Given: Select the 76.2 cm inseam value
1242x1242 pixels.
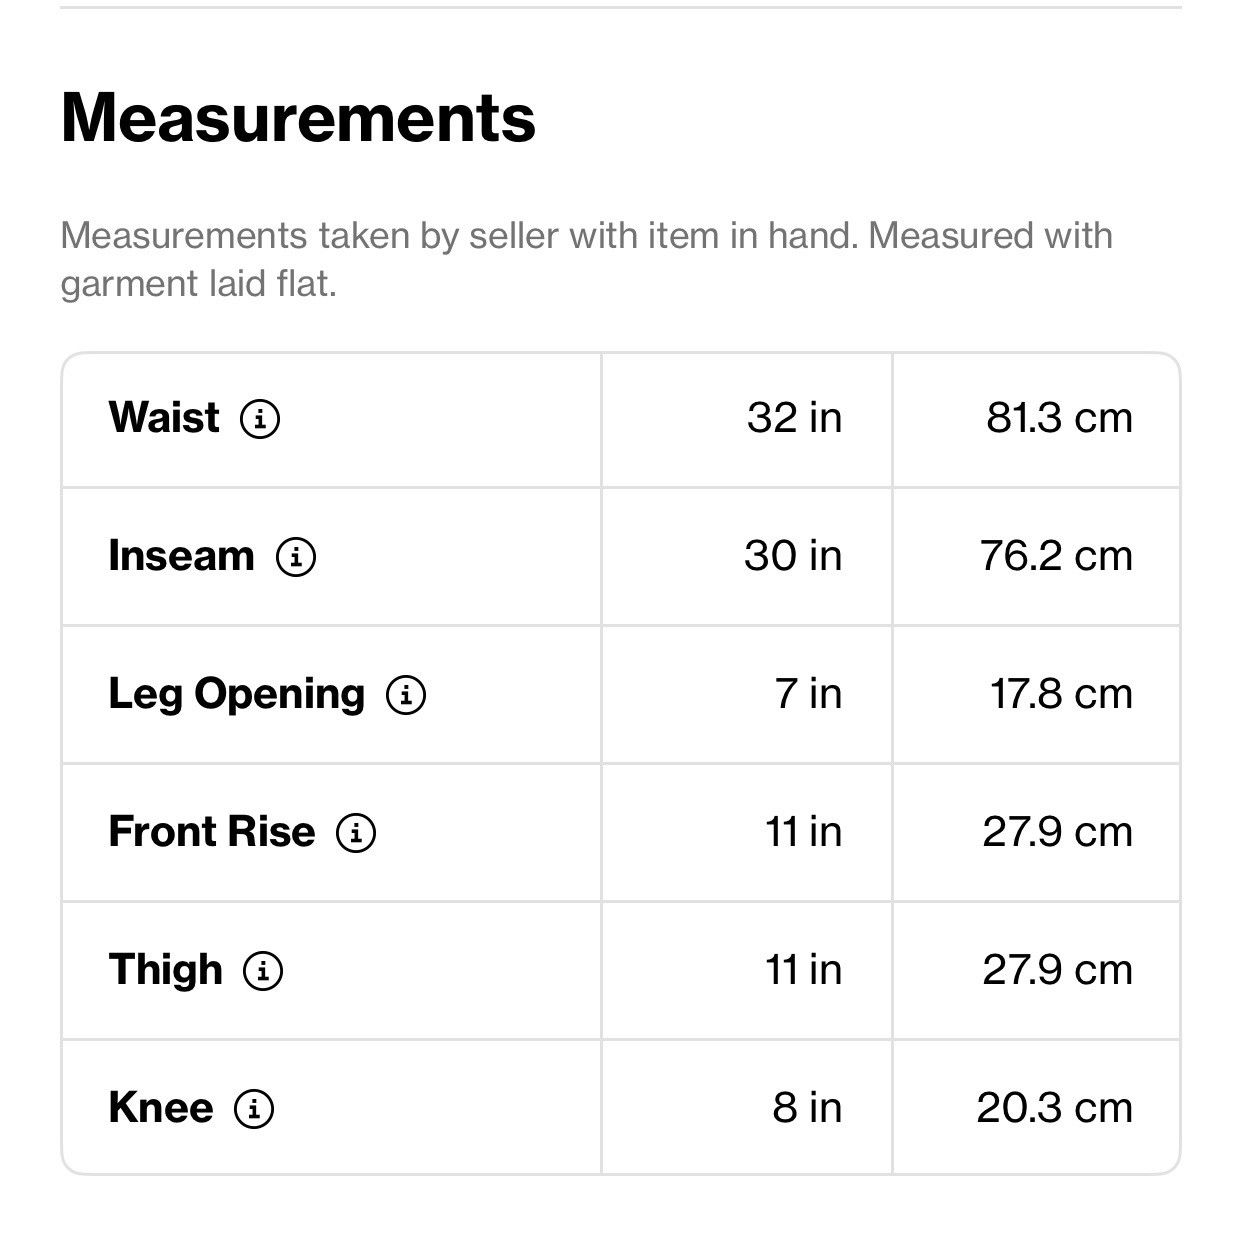Looking at the screenshot, I should coord(1057,555).
